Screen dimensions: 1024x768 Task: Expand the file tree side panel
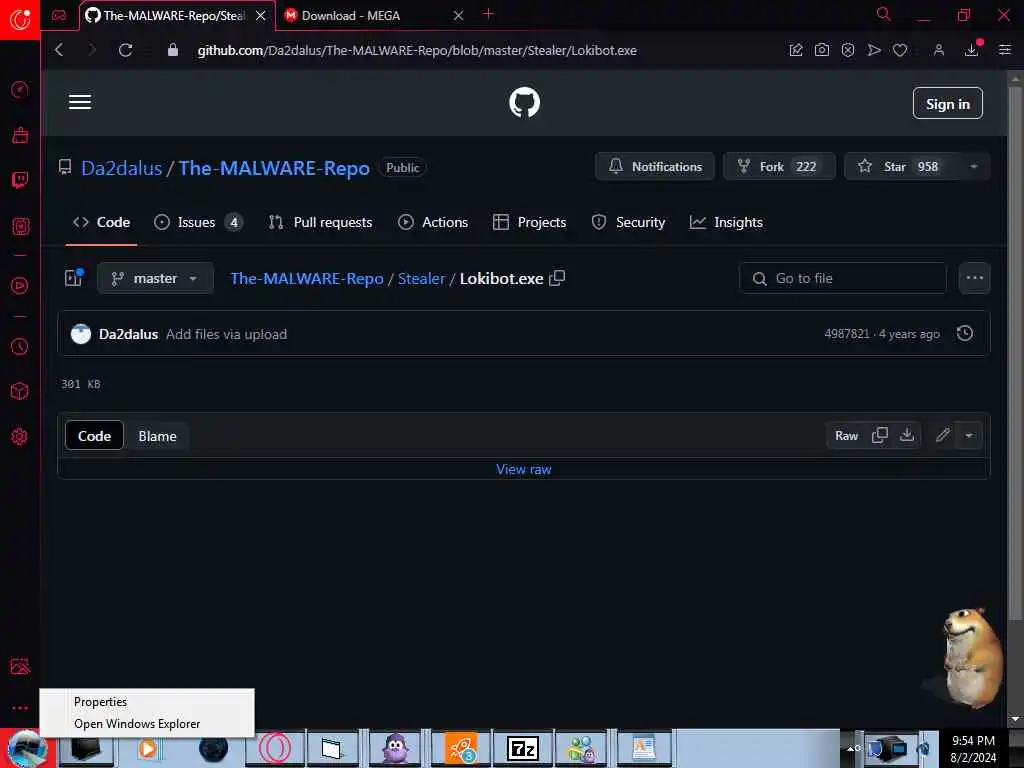point(74,278)
